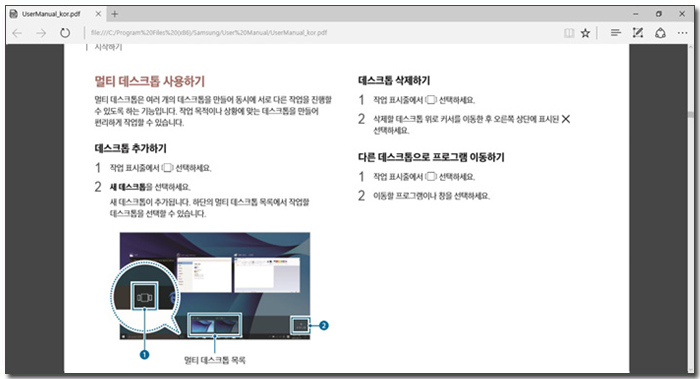This screenshot has height=379, width=700.
Task: Click the file path address bar
Action: (321, 33)
